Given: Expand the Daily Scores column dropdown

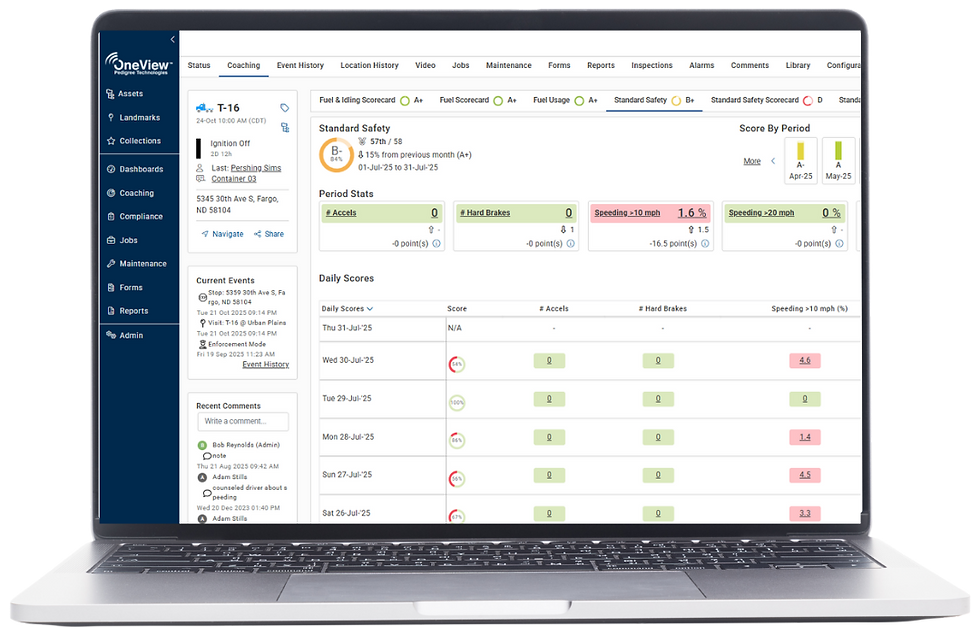Looking at the screenshot, I should pyautogui.click(x=370, y=309).
